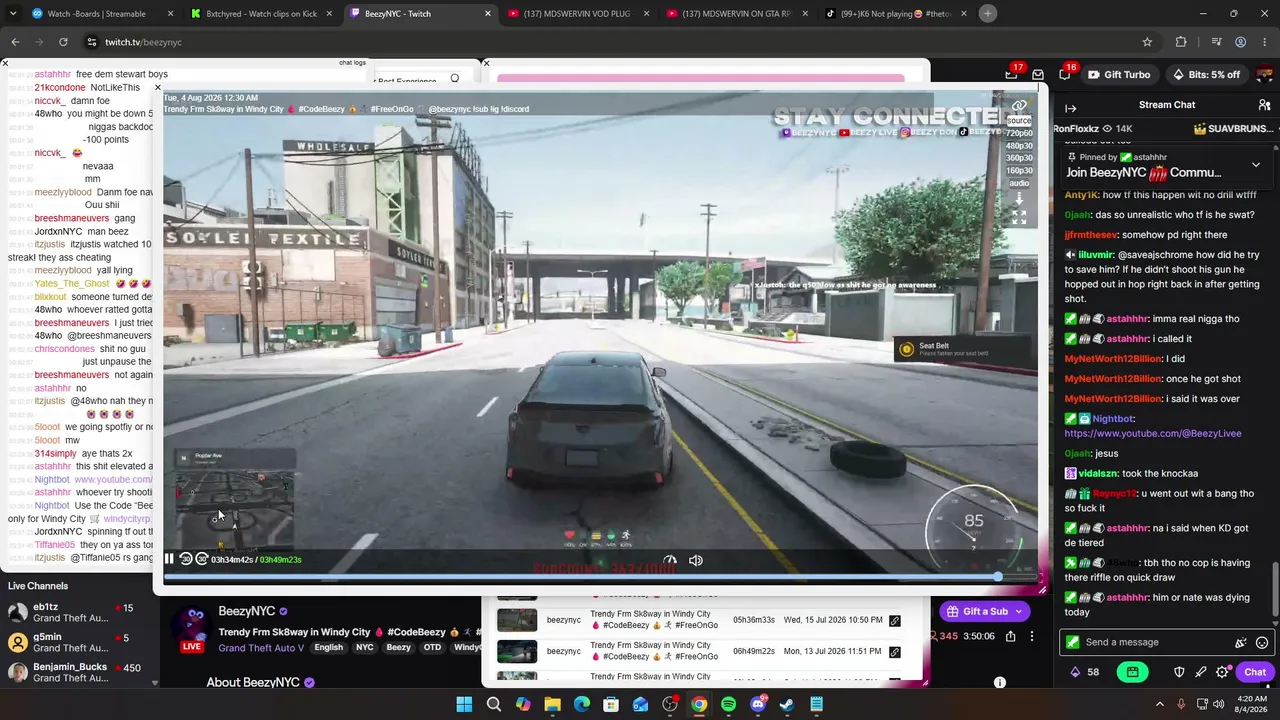Expand the browser tab search dropdown
The width and height of the screenshot is (1280, 720).
12,14
